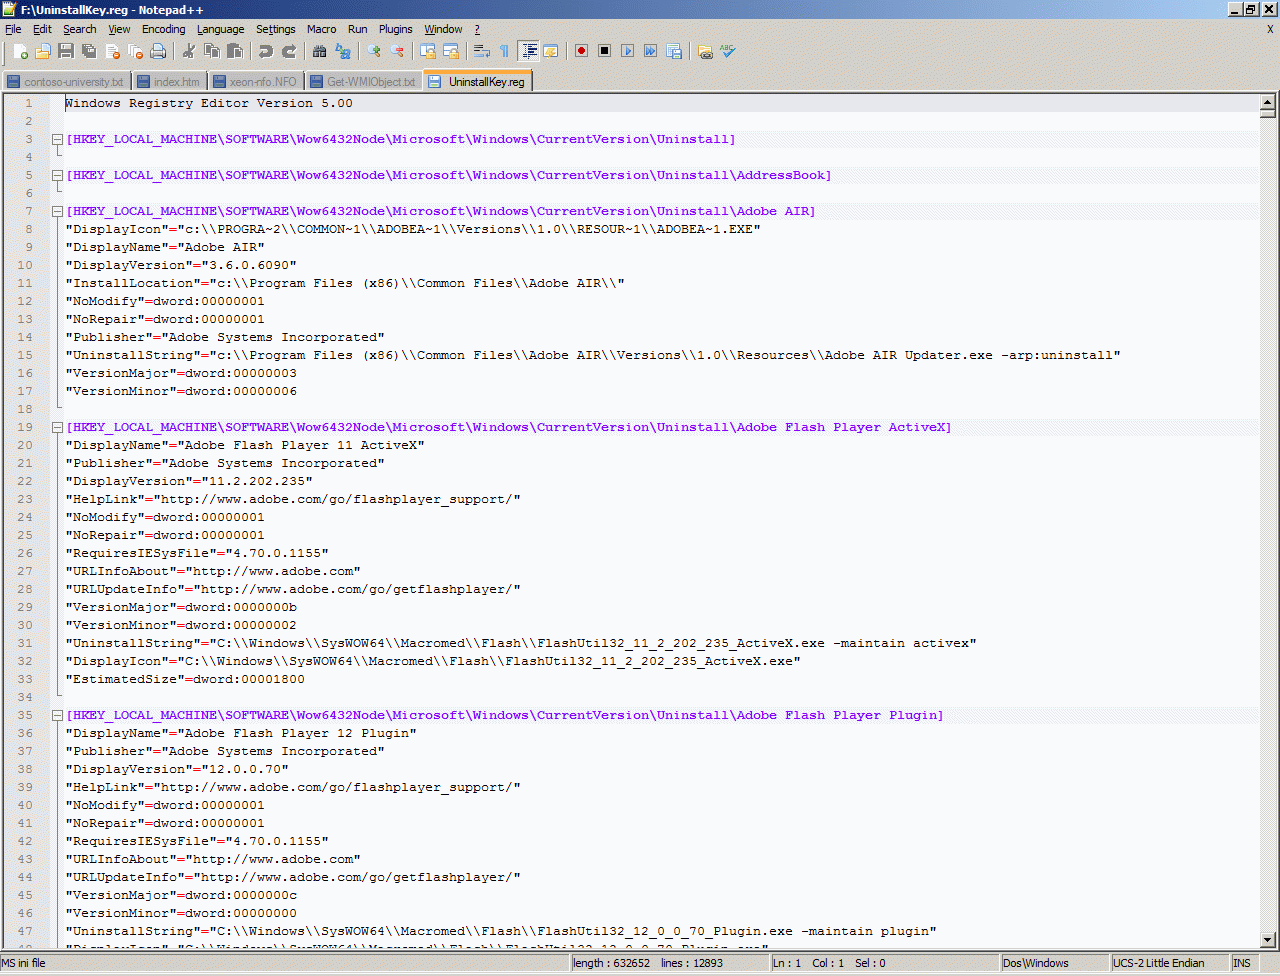Close the document using the menu bar X
The width and height of the screenshot is (1280, 976).
pos(1270,29)
